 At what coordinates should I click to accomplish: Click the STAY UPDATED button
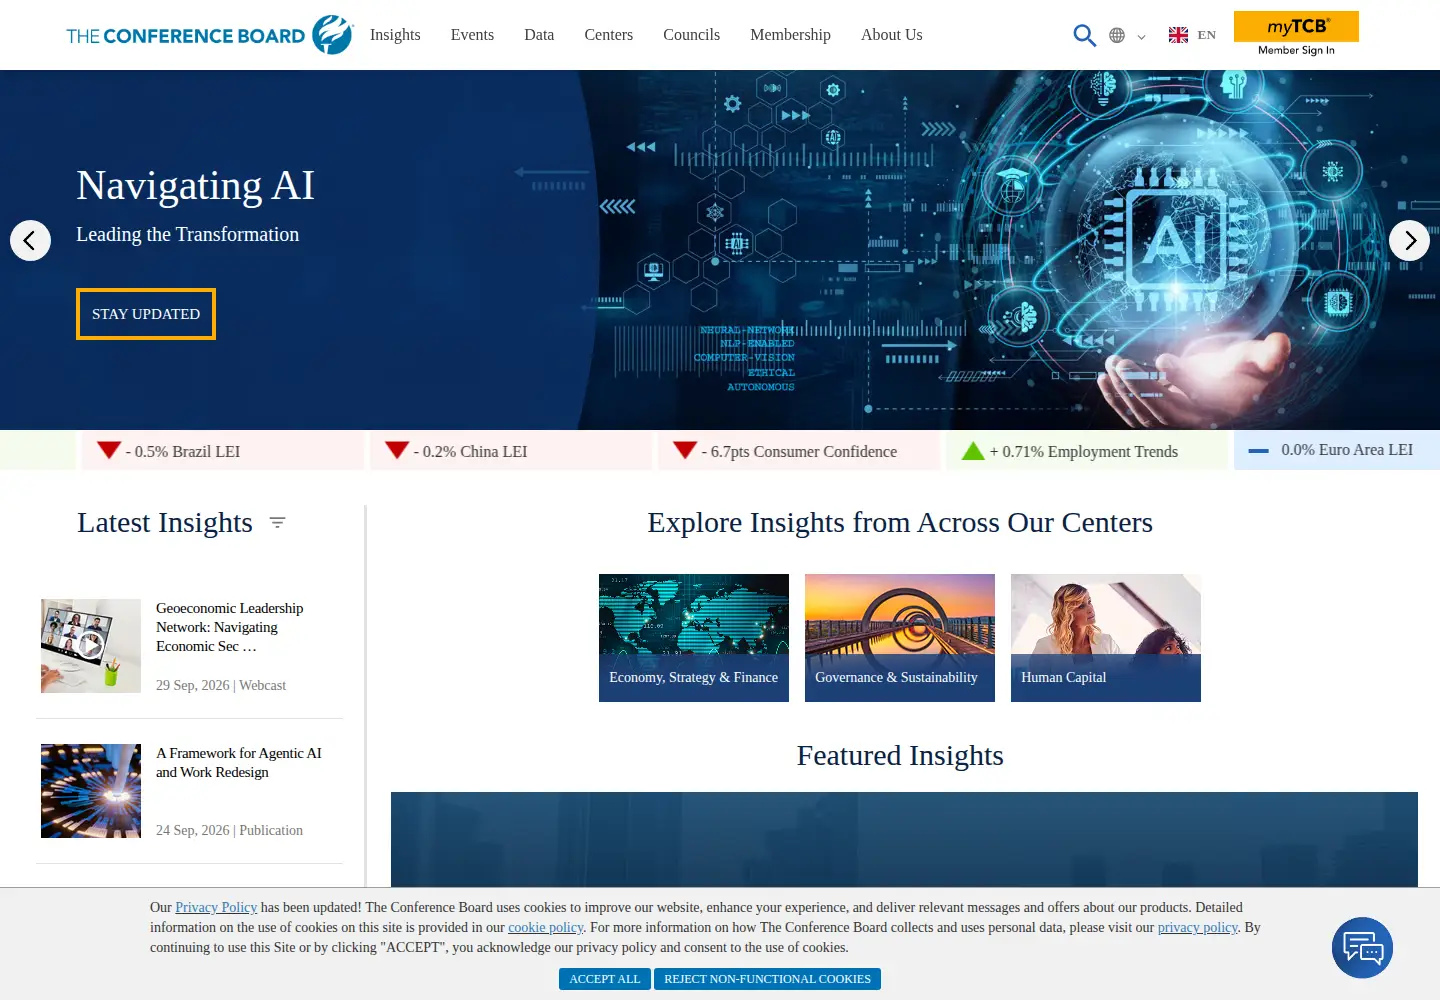pyautogui.click(x=146, y=314)
